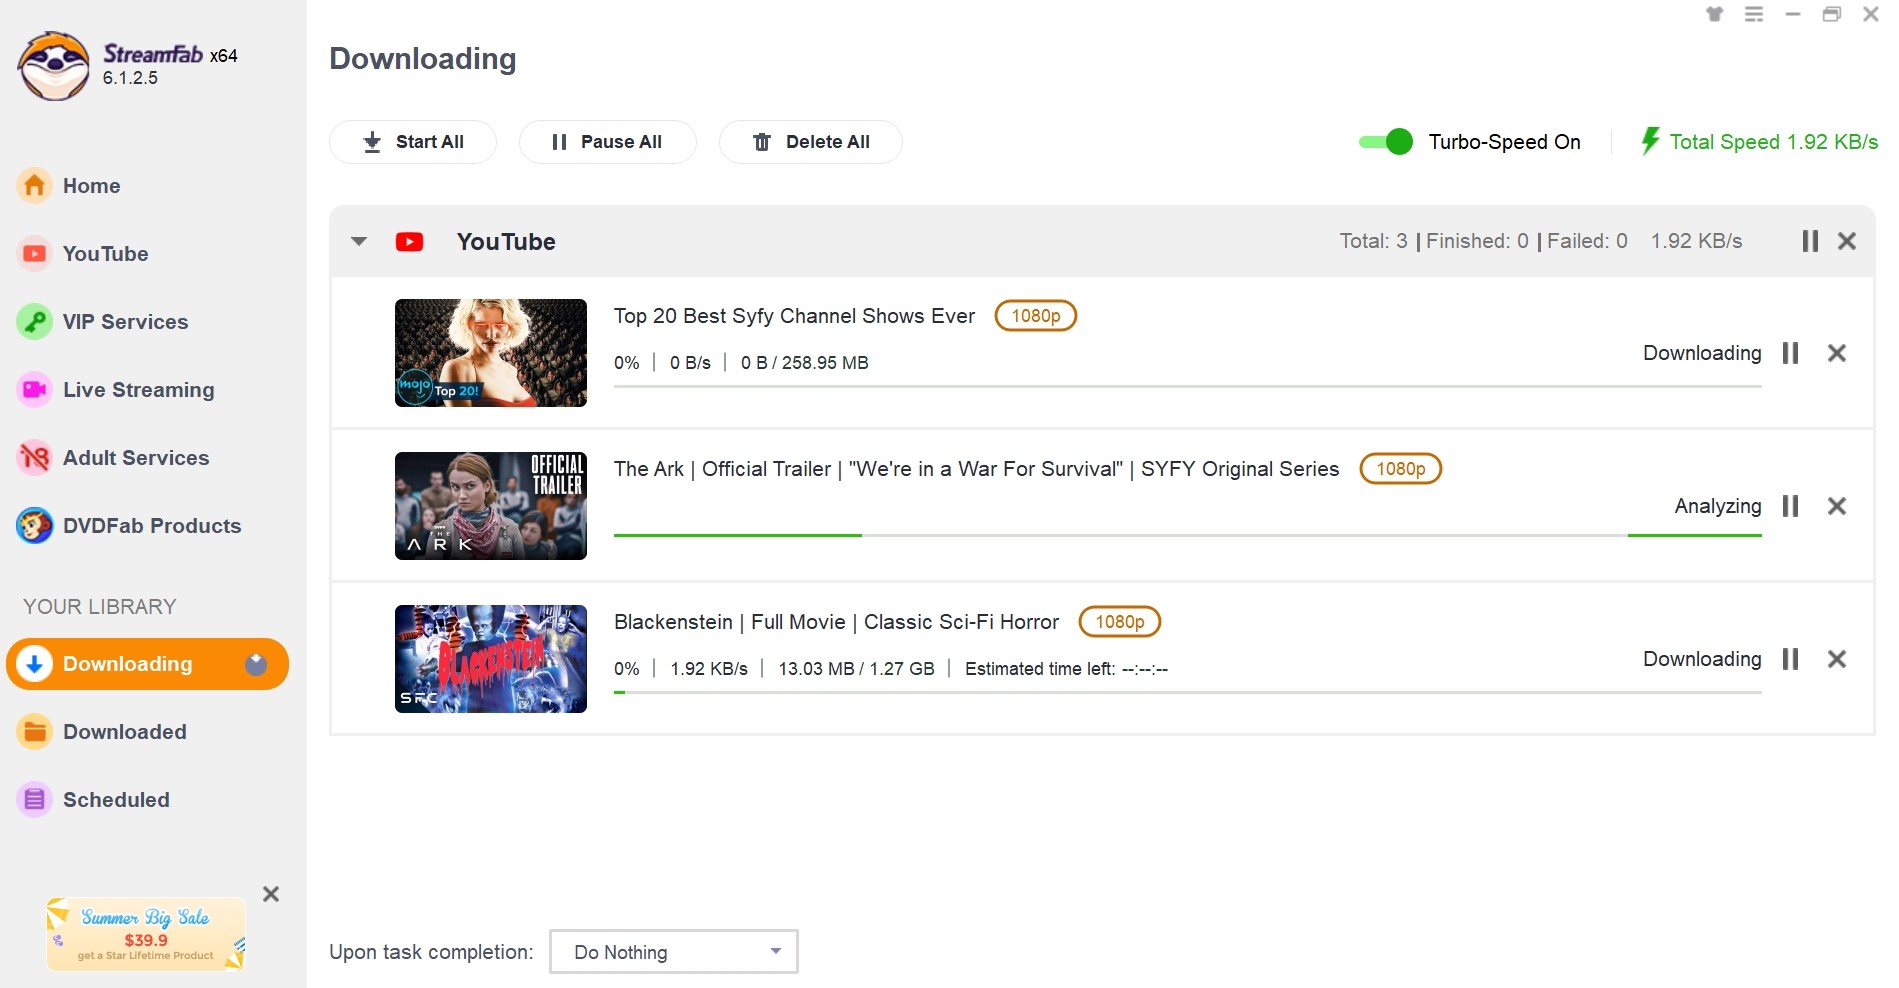
Task: Open the Home icon in sidebar
Action: tap(35, 186)
